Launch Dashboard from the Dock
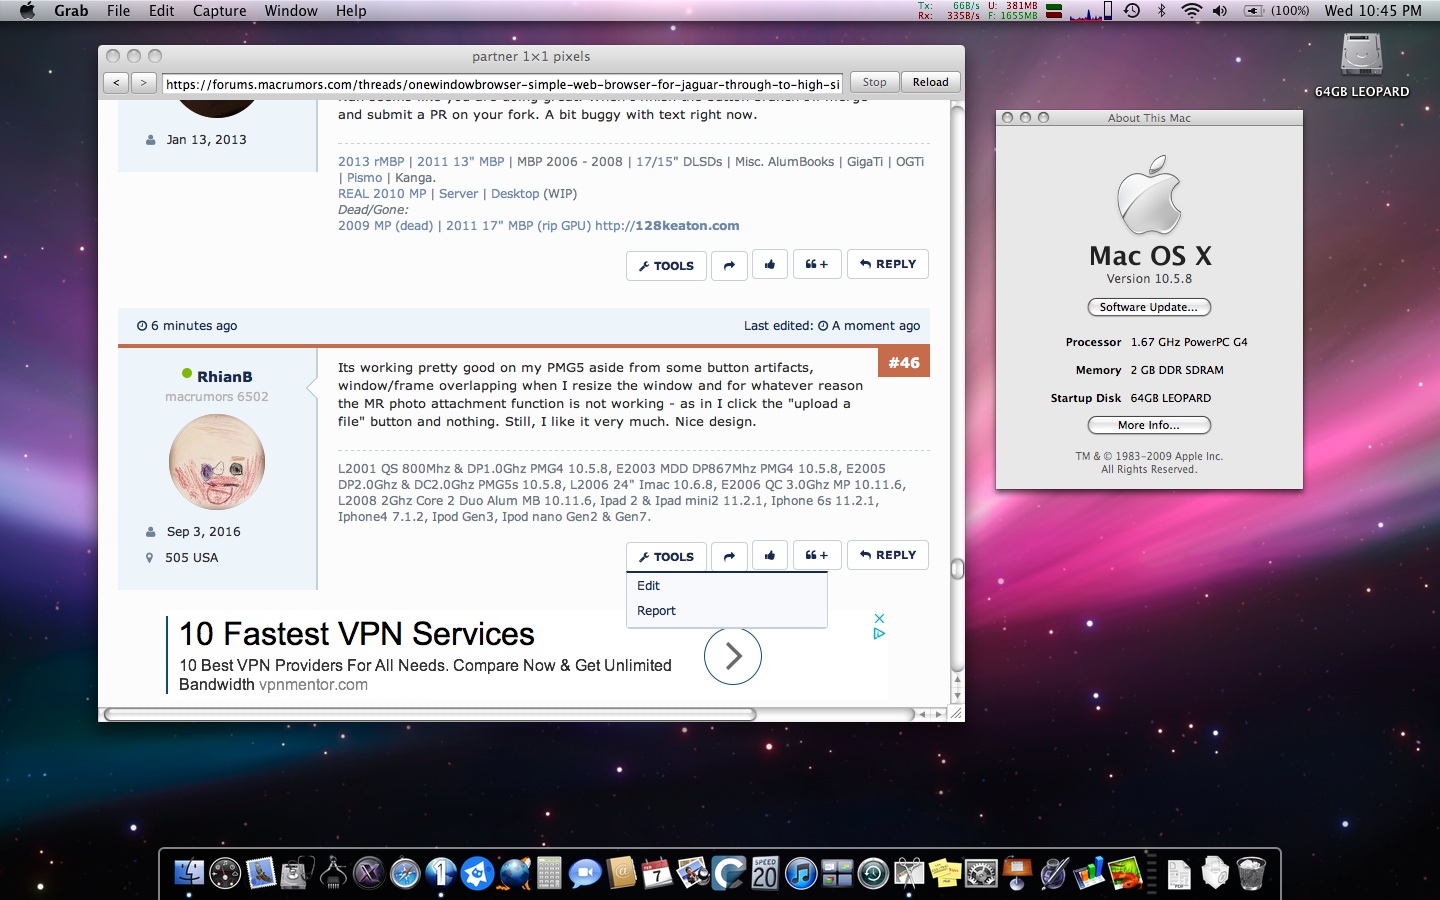Screen dimensions: 1440x900 [225, 873]
